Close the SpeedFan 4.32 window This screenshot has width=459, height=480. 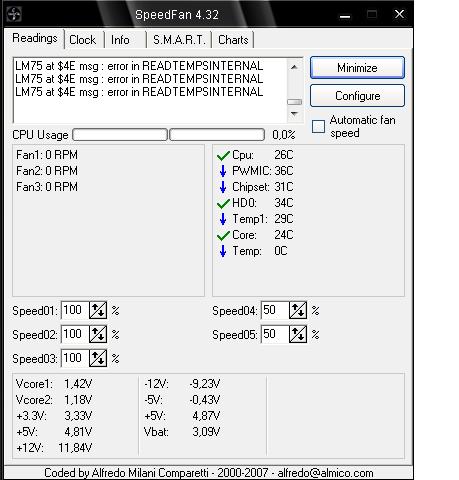[399, 14]
